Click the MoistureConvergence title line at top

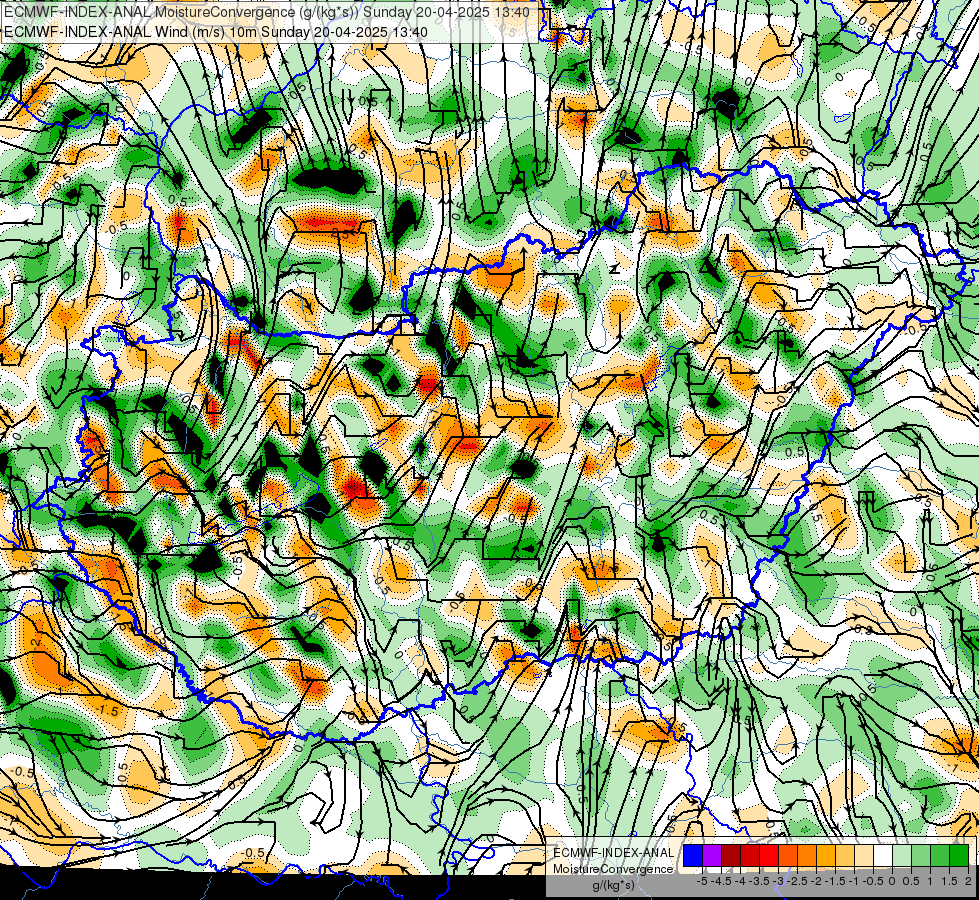click(267, 12)
